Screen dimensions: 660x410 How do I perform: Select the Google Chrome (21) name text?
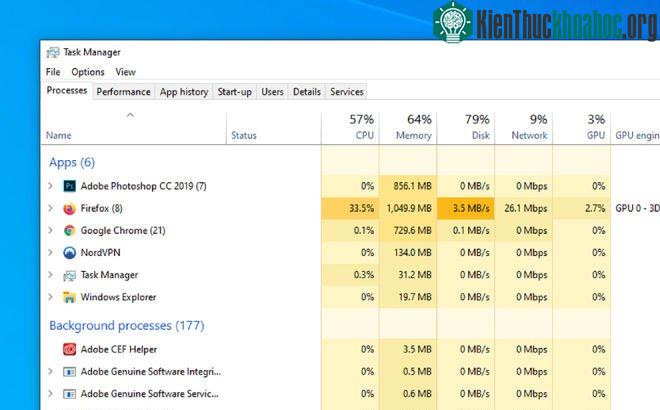123,231
